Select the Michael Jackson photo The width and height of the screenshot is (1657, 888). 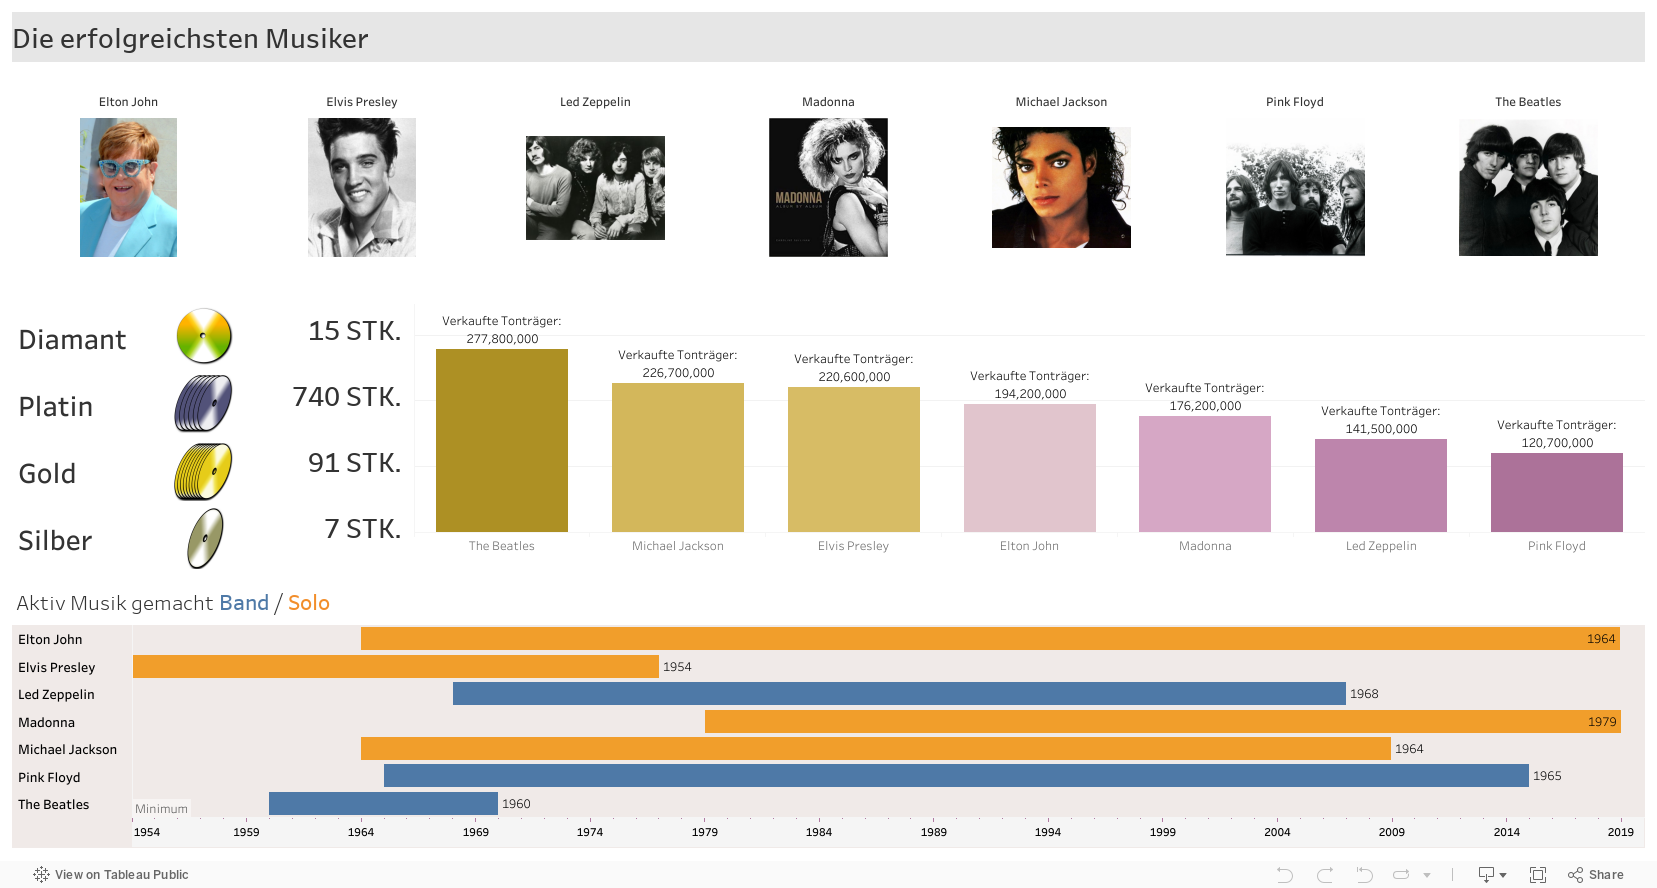1061,188
